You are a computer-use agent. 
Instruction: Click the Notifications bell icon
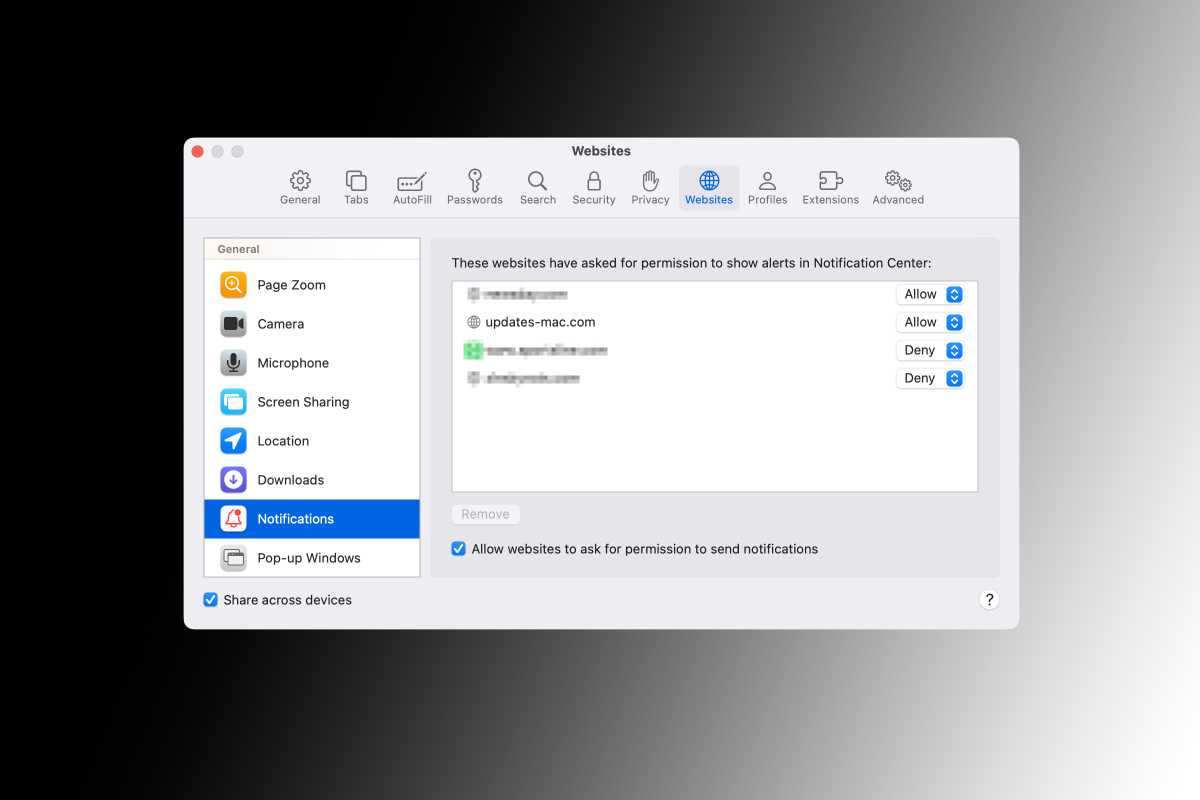(x=232, y=518)
